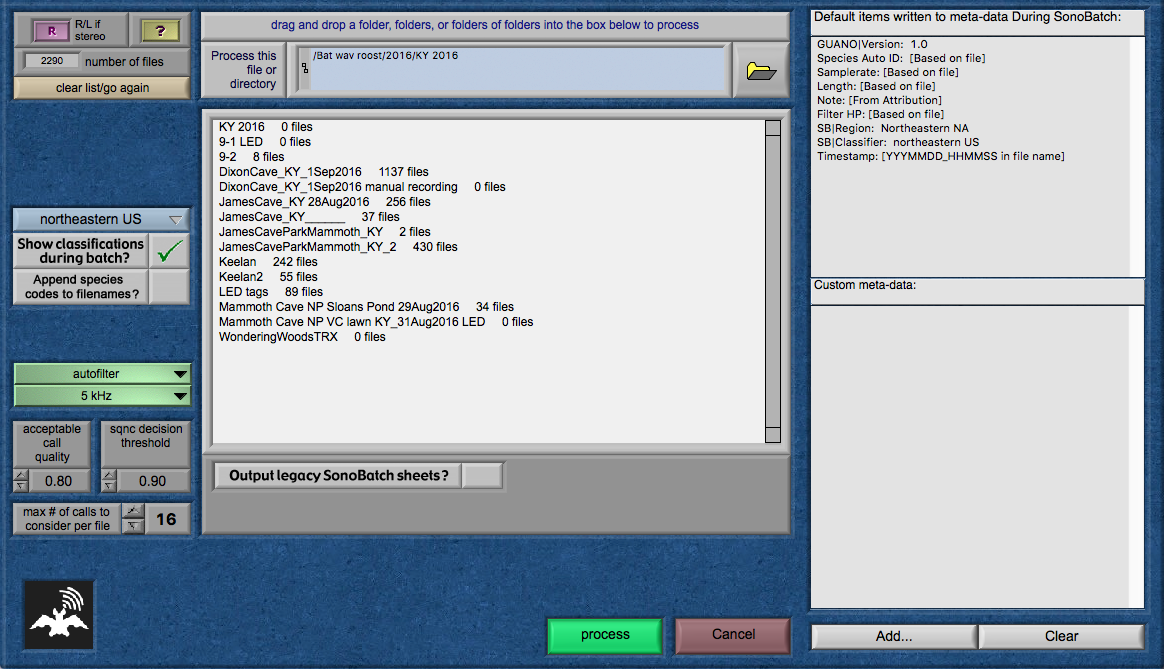Open the 5 kHz filter dropdown

(101, 396)
